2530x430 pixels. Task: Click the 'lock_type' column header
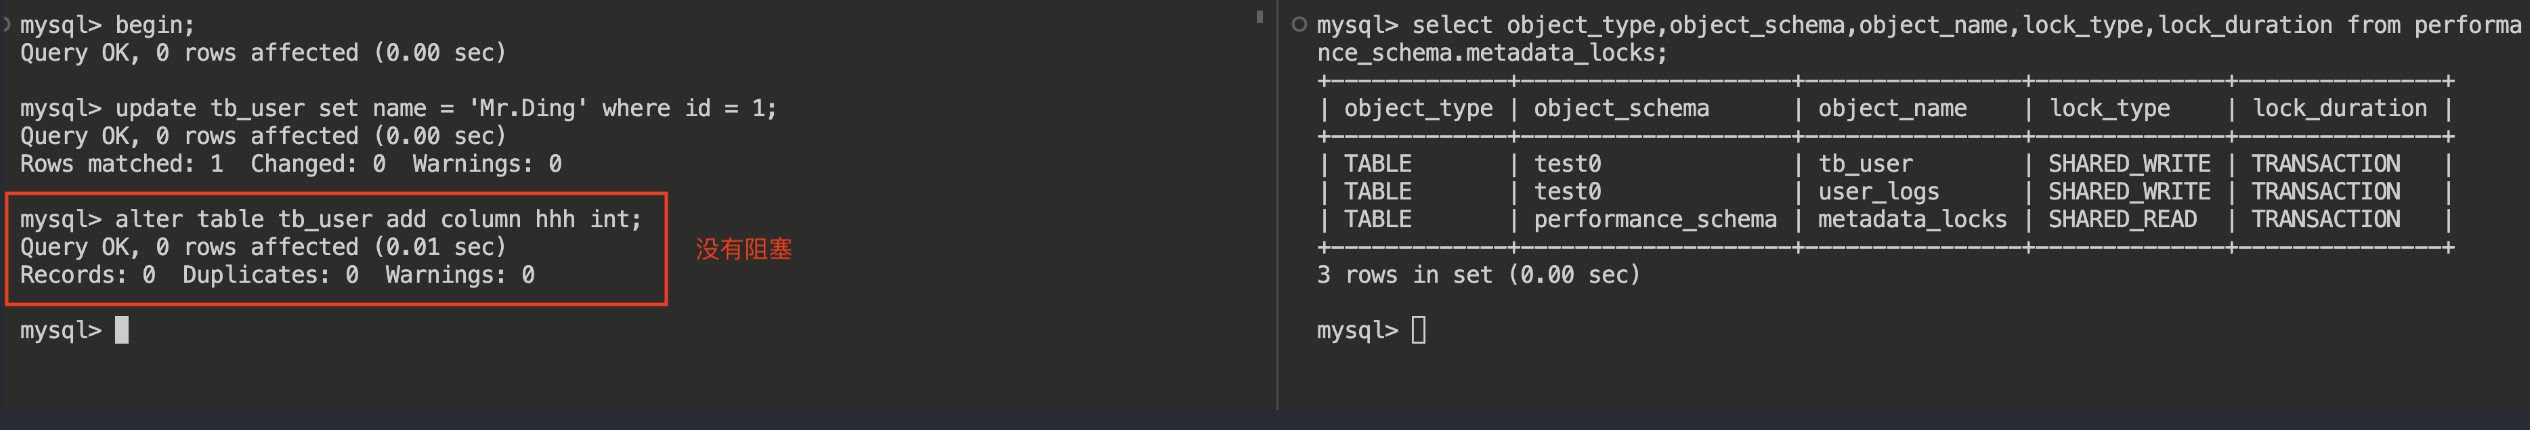[2109, 108]
